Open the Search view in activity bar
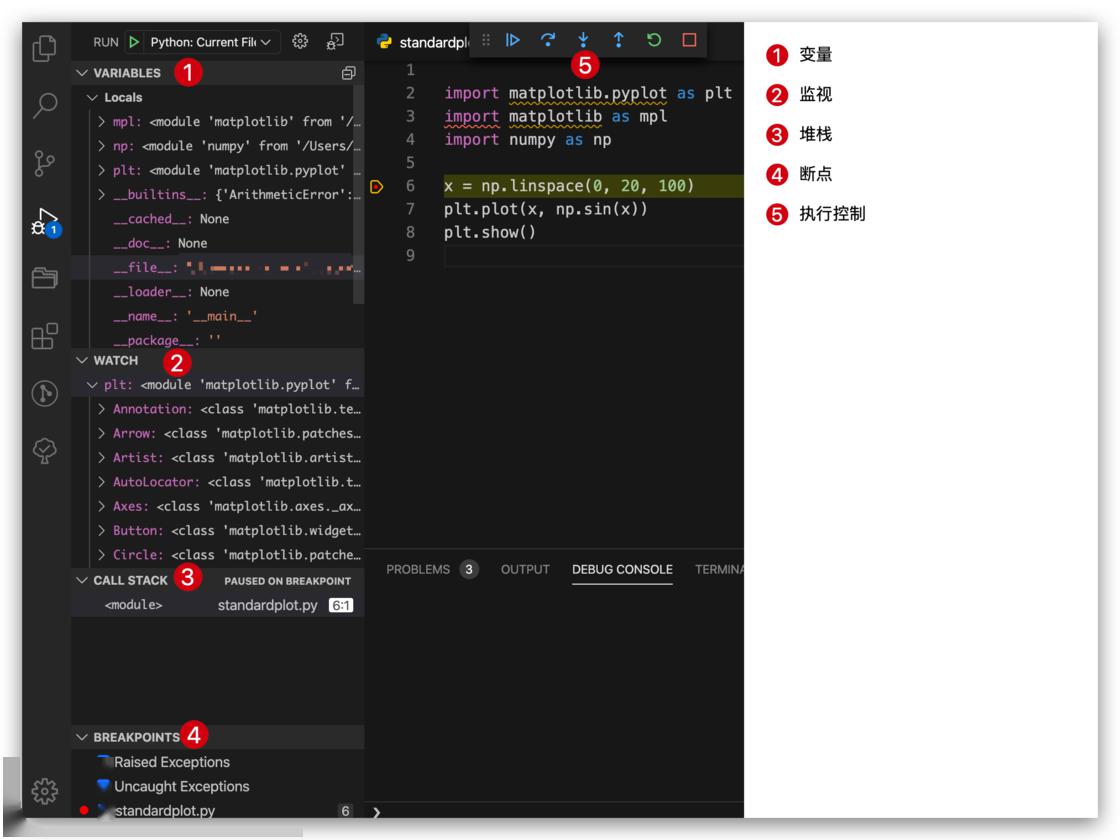The height and width of the screenshot is (840, 1120). point(45,104)
